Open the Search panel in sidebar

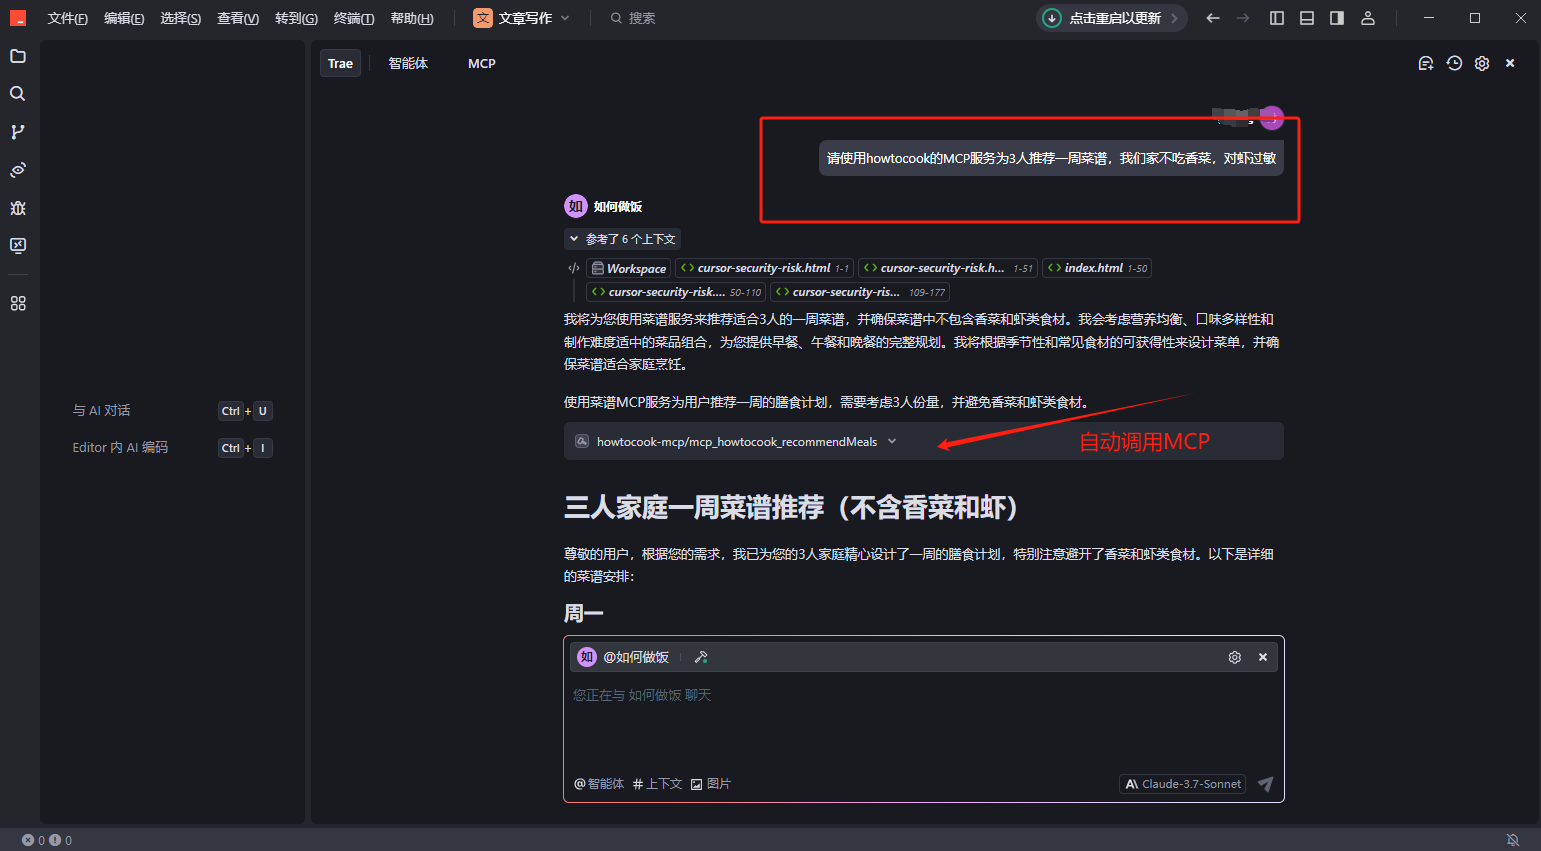click(18, 94)
